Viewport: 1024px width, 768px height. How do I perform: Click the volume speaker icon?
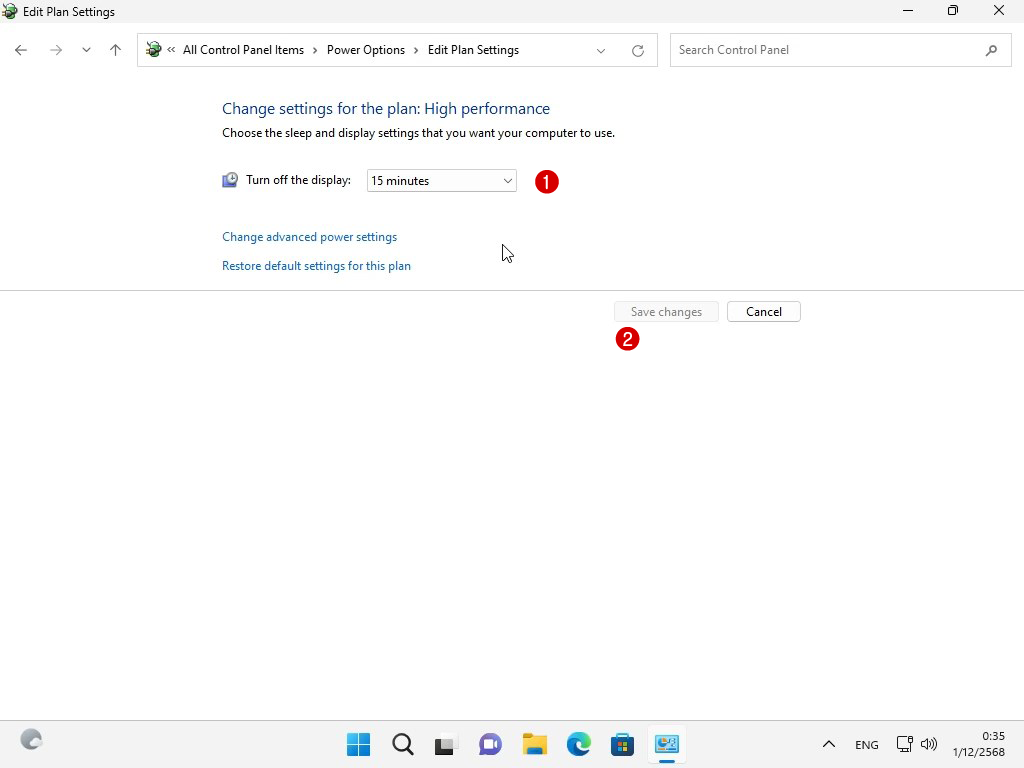coord(929,744)
